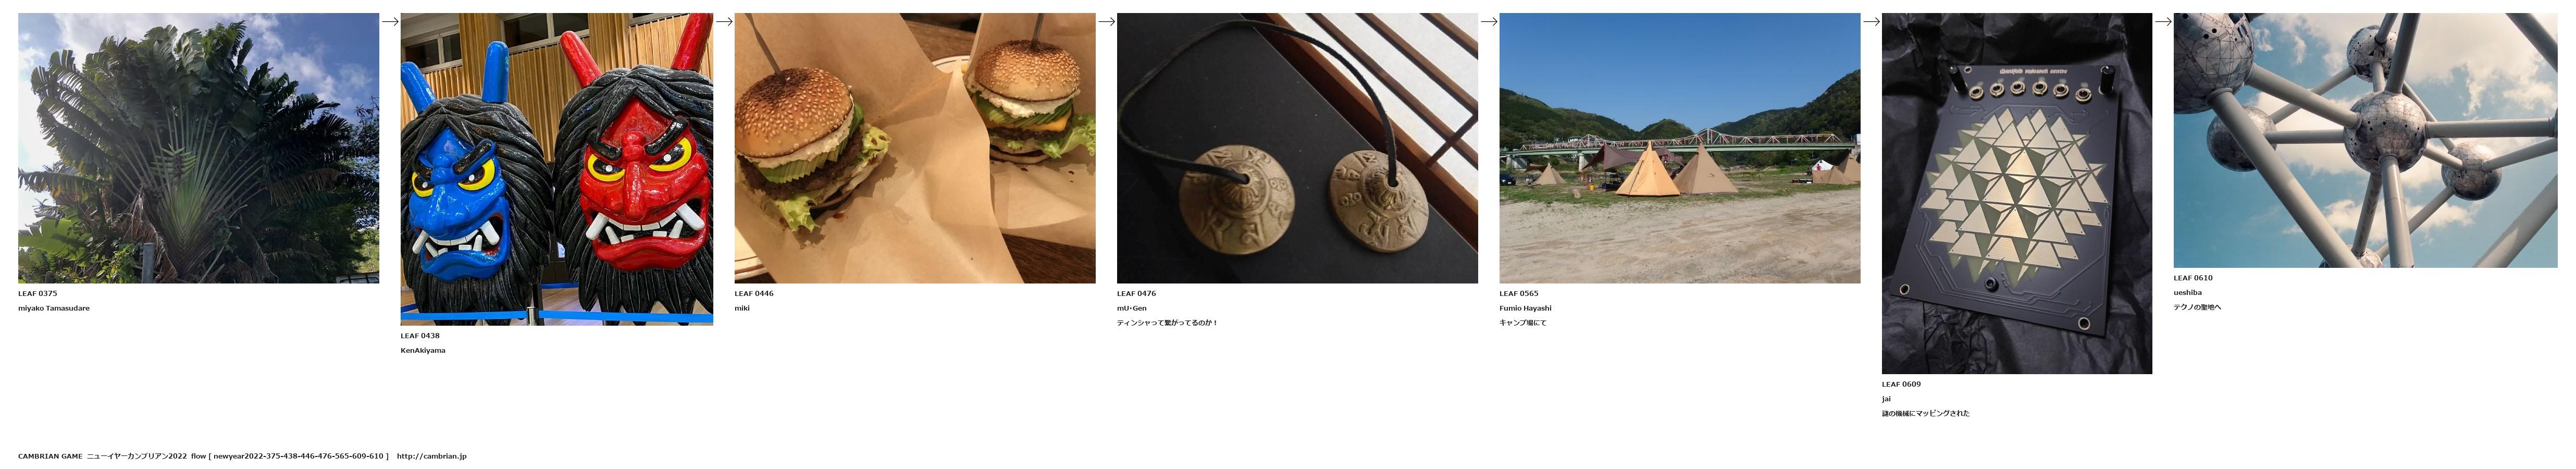
Task: Open the Namahage masks photo LEAF 0438
Action: pyautogui.click(x=557, y=169)
